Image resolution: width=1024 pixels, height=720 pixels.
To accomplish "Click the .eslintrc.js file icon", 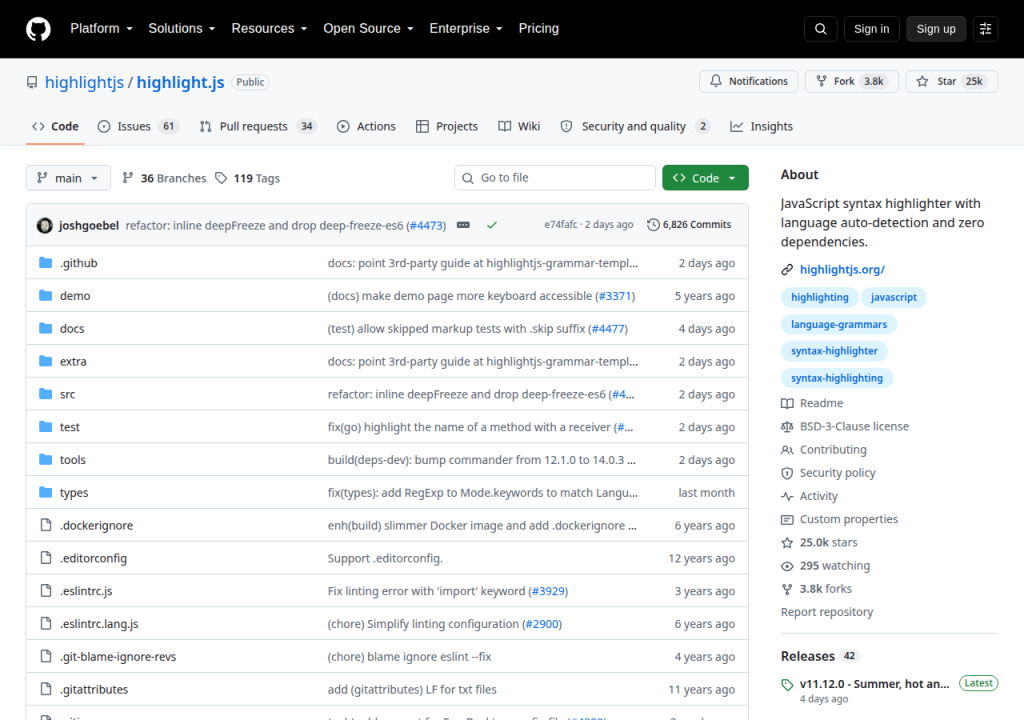I will pyautogui.click(x=46, y=591).
